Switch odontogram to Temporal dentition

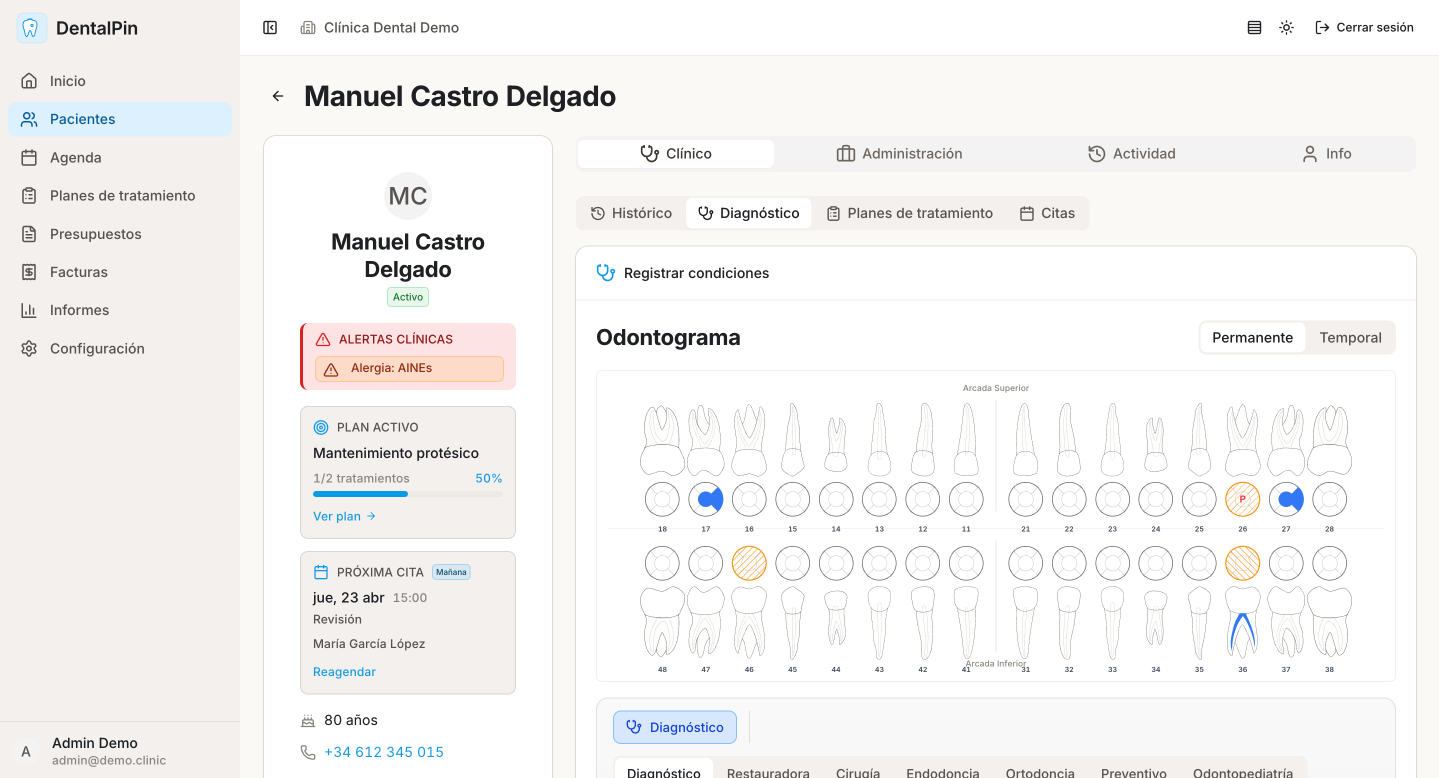pos(1350,338)
